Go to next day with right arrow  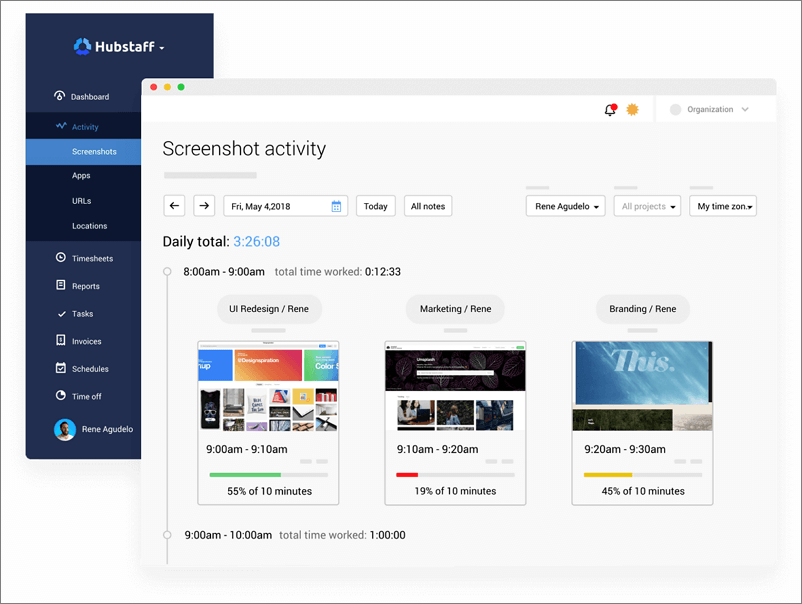coord(204,206)
